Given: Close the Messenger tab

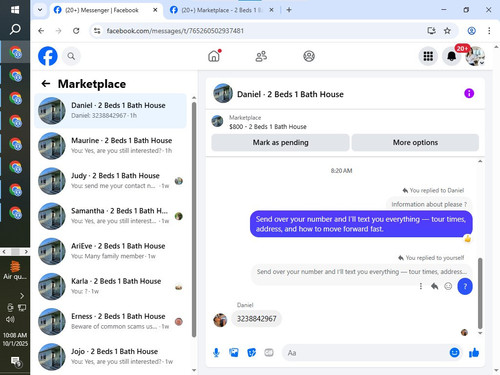Looking at the screenshot, I should click(x=155, y=10).
